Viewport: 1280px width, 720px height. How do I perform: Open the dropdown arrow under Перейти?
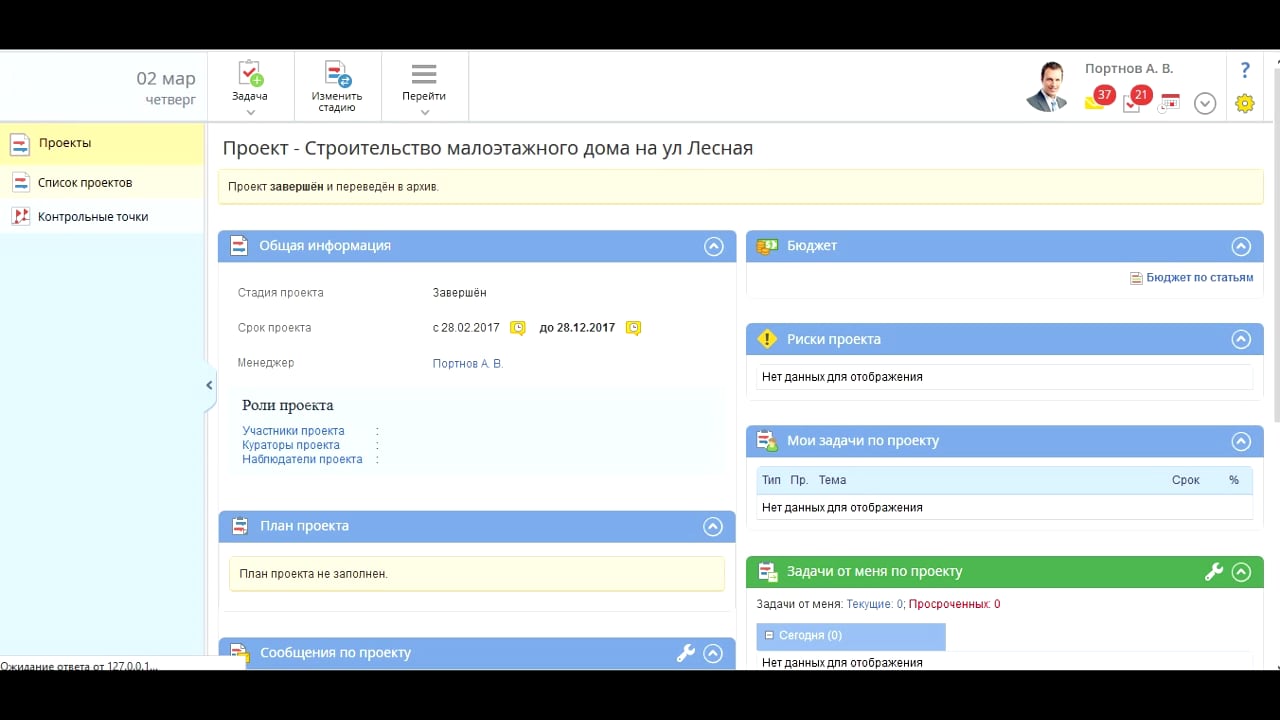point(424,112)
